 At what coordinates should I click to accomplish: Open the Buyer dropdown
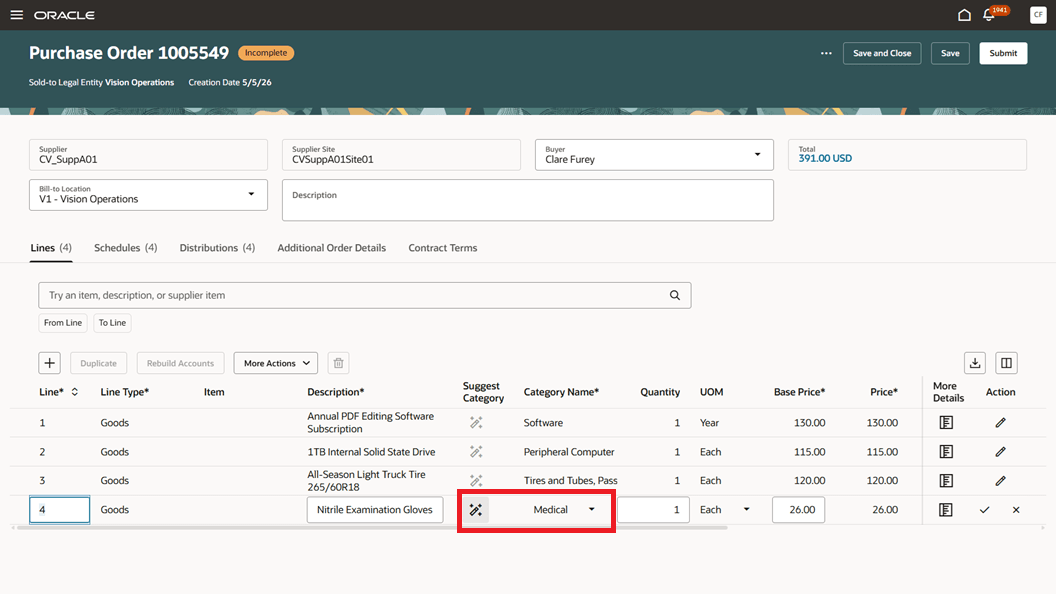tap(757, 155)
